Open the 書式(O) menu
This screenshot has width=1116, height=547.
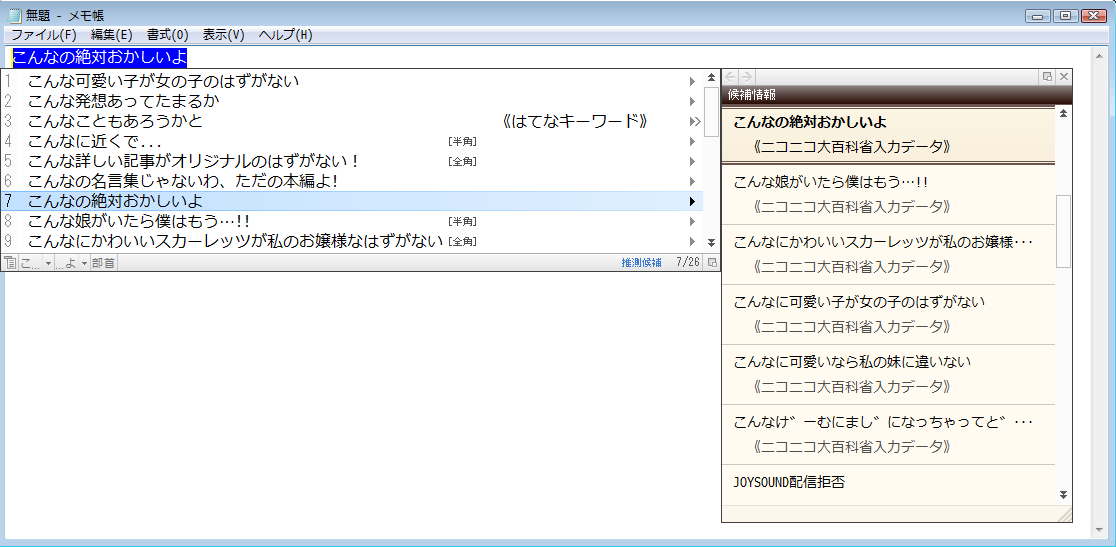[167, 35]
